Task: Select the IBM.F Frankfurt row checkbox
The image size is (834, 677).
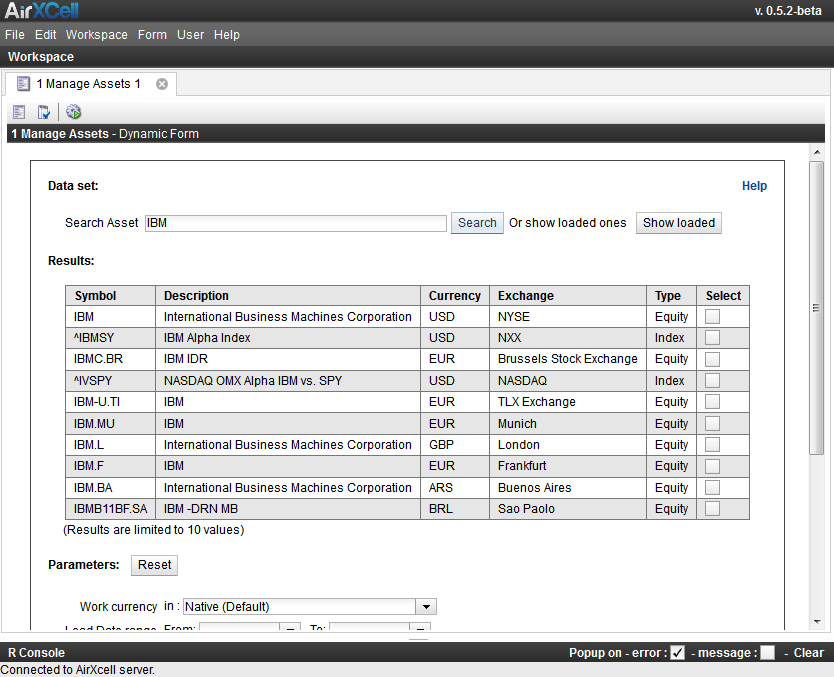Action: pos(712,466)
